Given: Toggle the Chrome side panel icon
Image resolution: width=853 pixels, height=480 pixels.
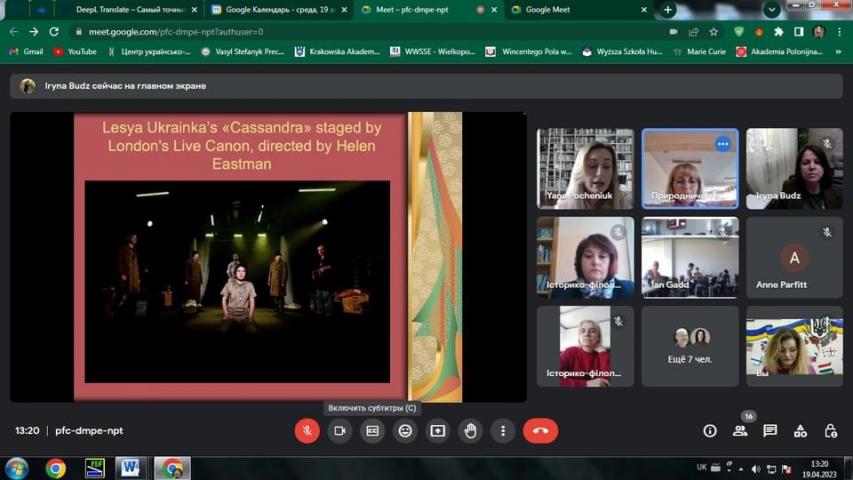Looking at the screenshot, I should pos(799,32).
